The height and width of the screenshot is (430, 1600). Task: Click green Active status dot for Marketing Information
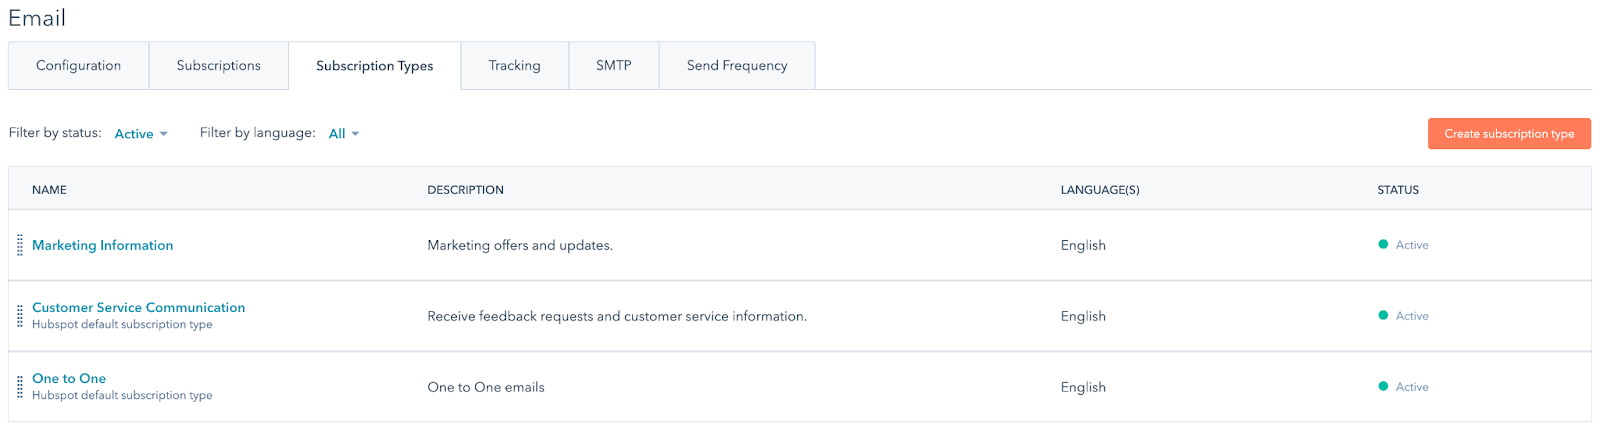[1383, 245]
